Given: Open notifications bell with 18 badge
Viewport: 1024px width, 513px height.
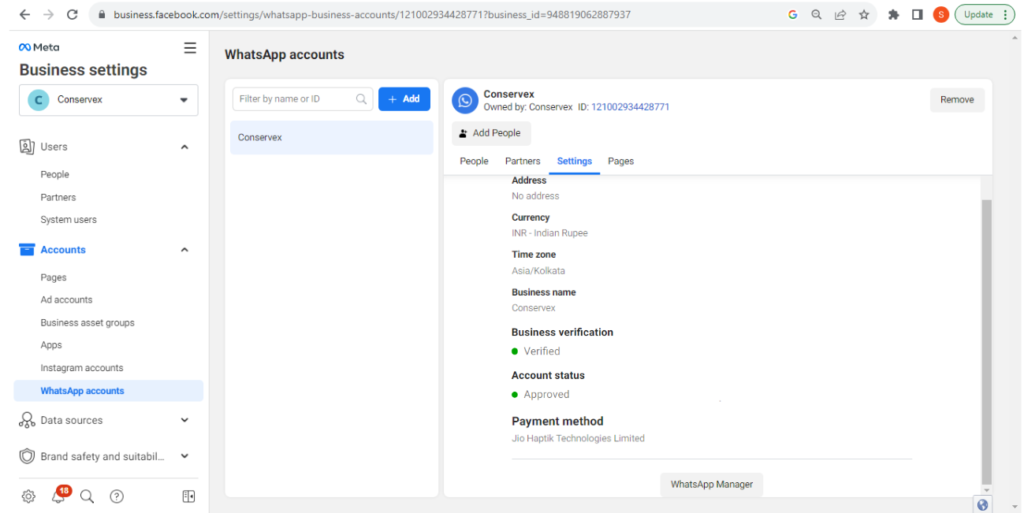Looking at the screenshot, I should click(59, 496).
